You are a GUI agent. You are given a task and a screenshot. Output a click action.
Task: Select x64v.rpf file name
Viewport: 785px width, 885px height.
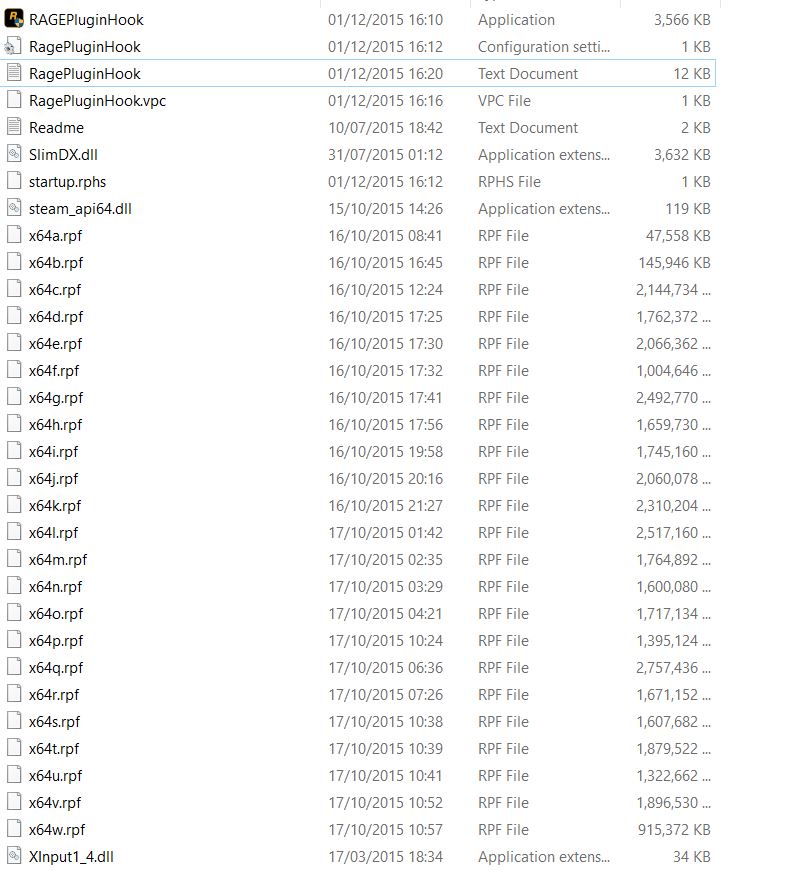pos(55,803)
